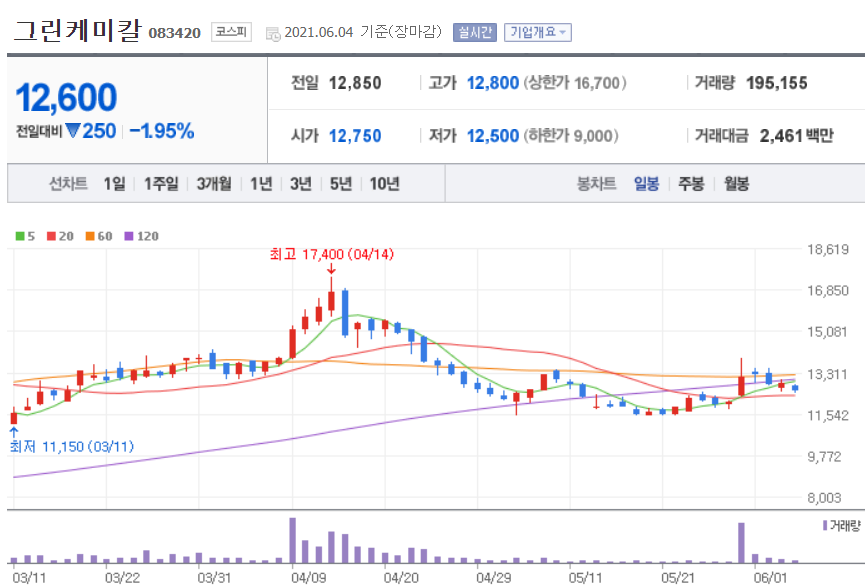Switch to 월봉 candlestick chart
Viewport: 865px width, 586px height.
(736, 183)
